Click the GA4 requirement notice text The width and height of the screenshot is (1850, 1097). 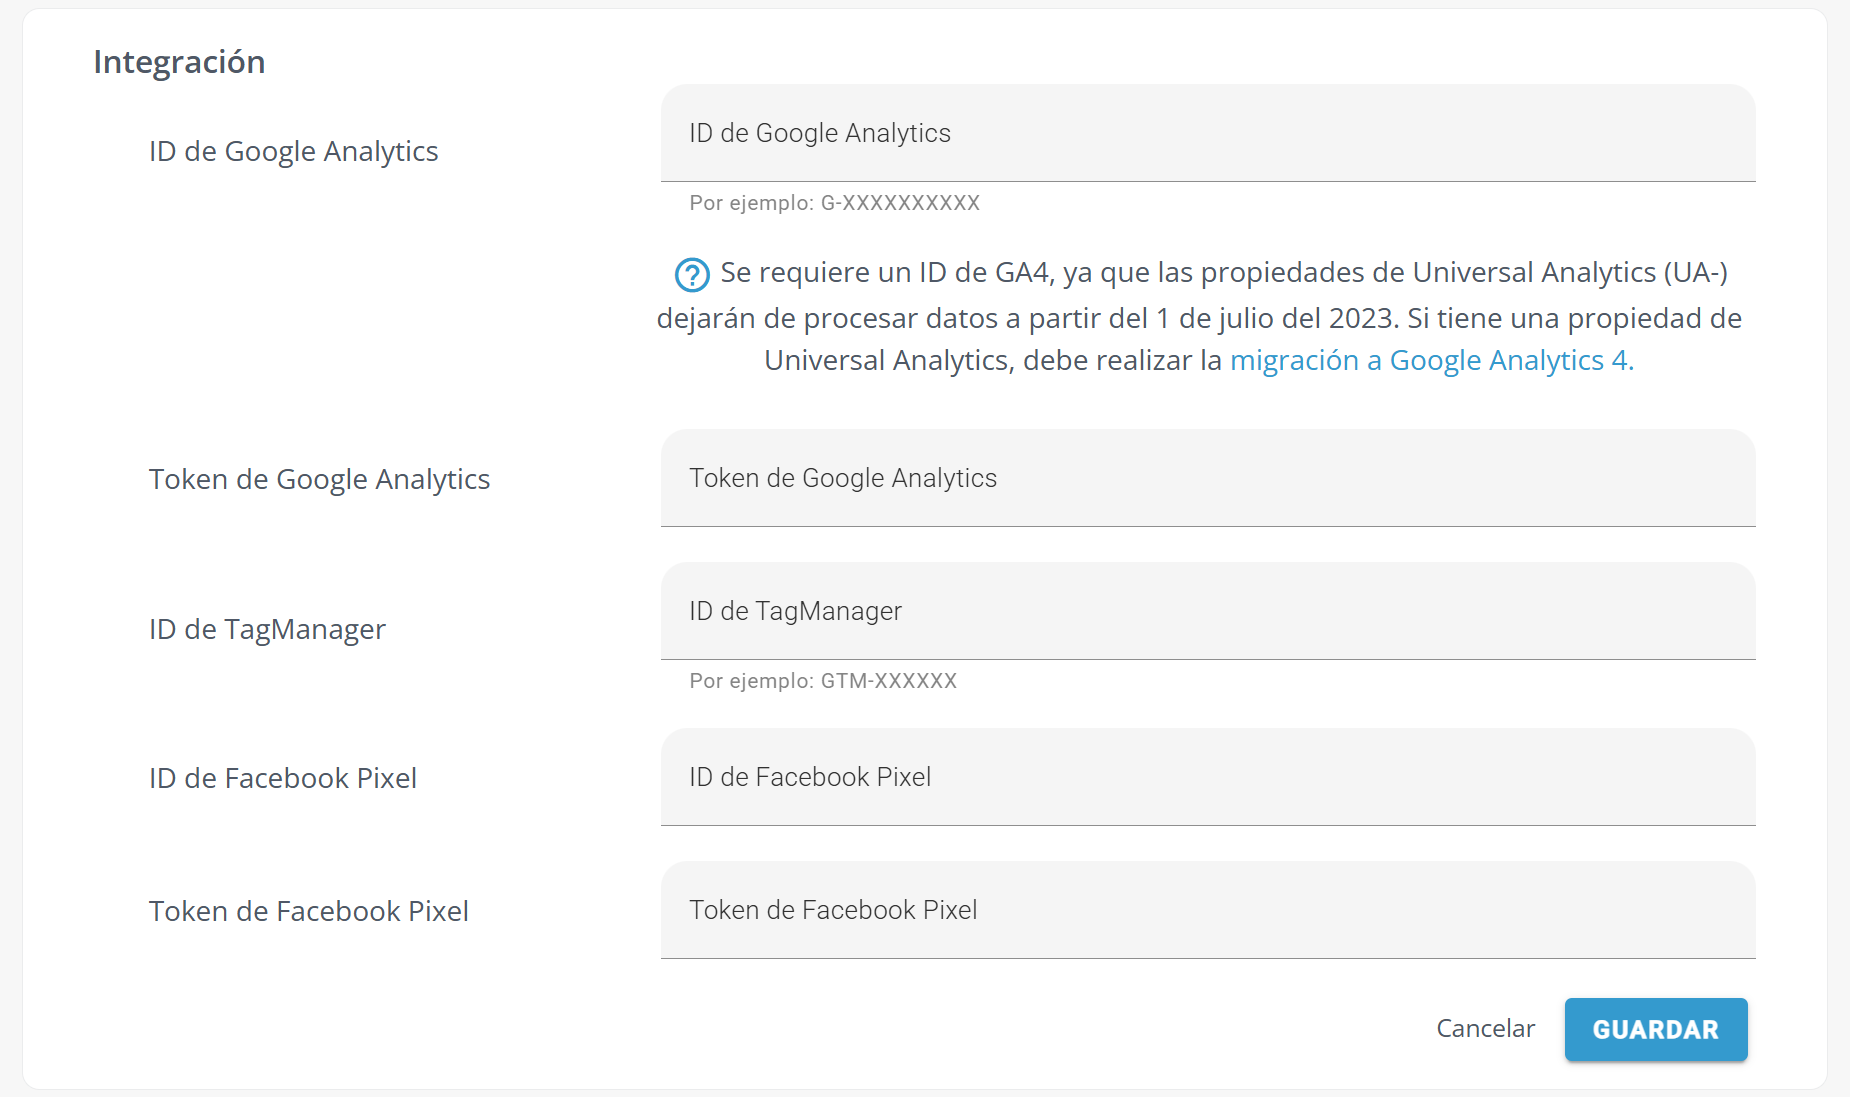(x=1199, y=316)
